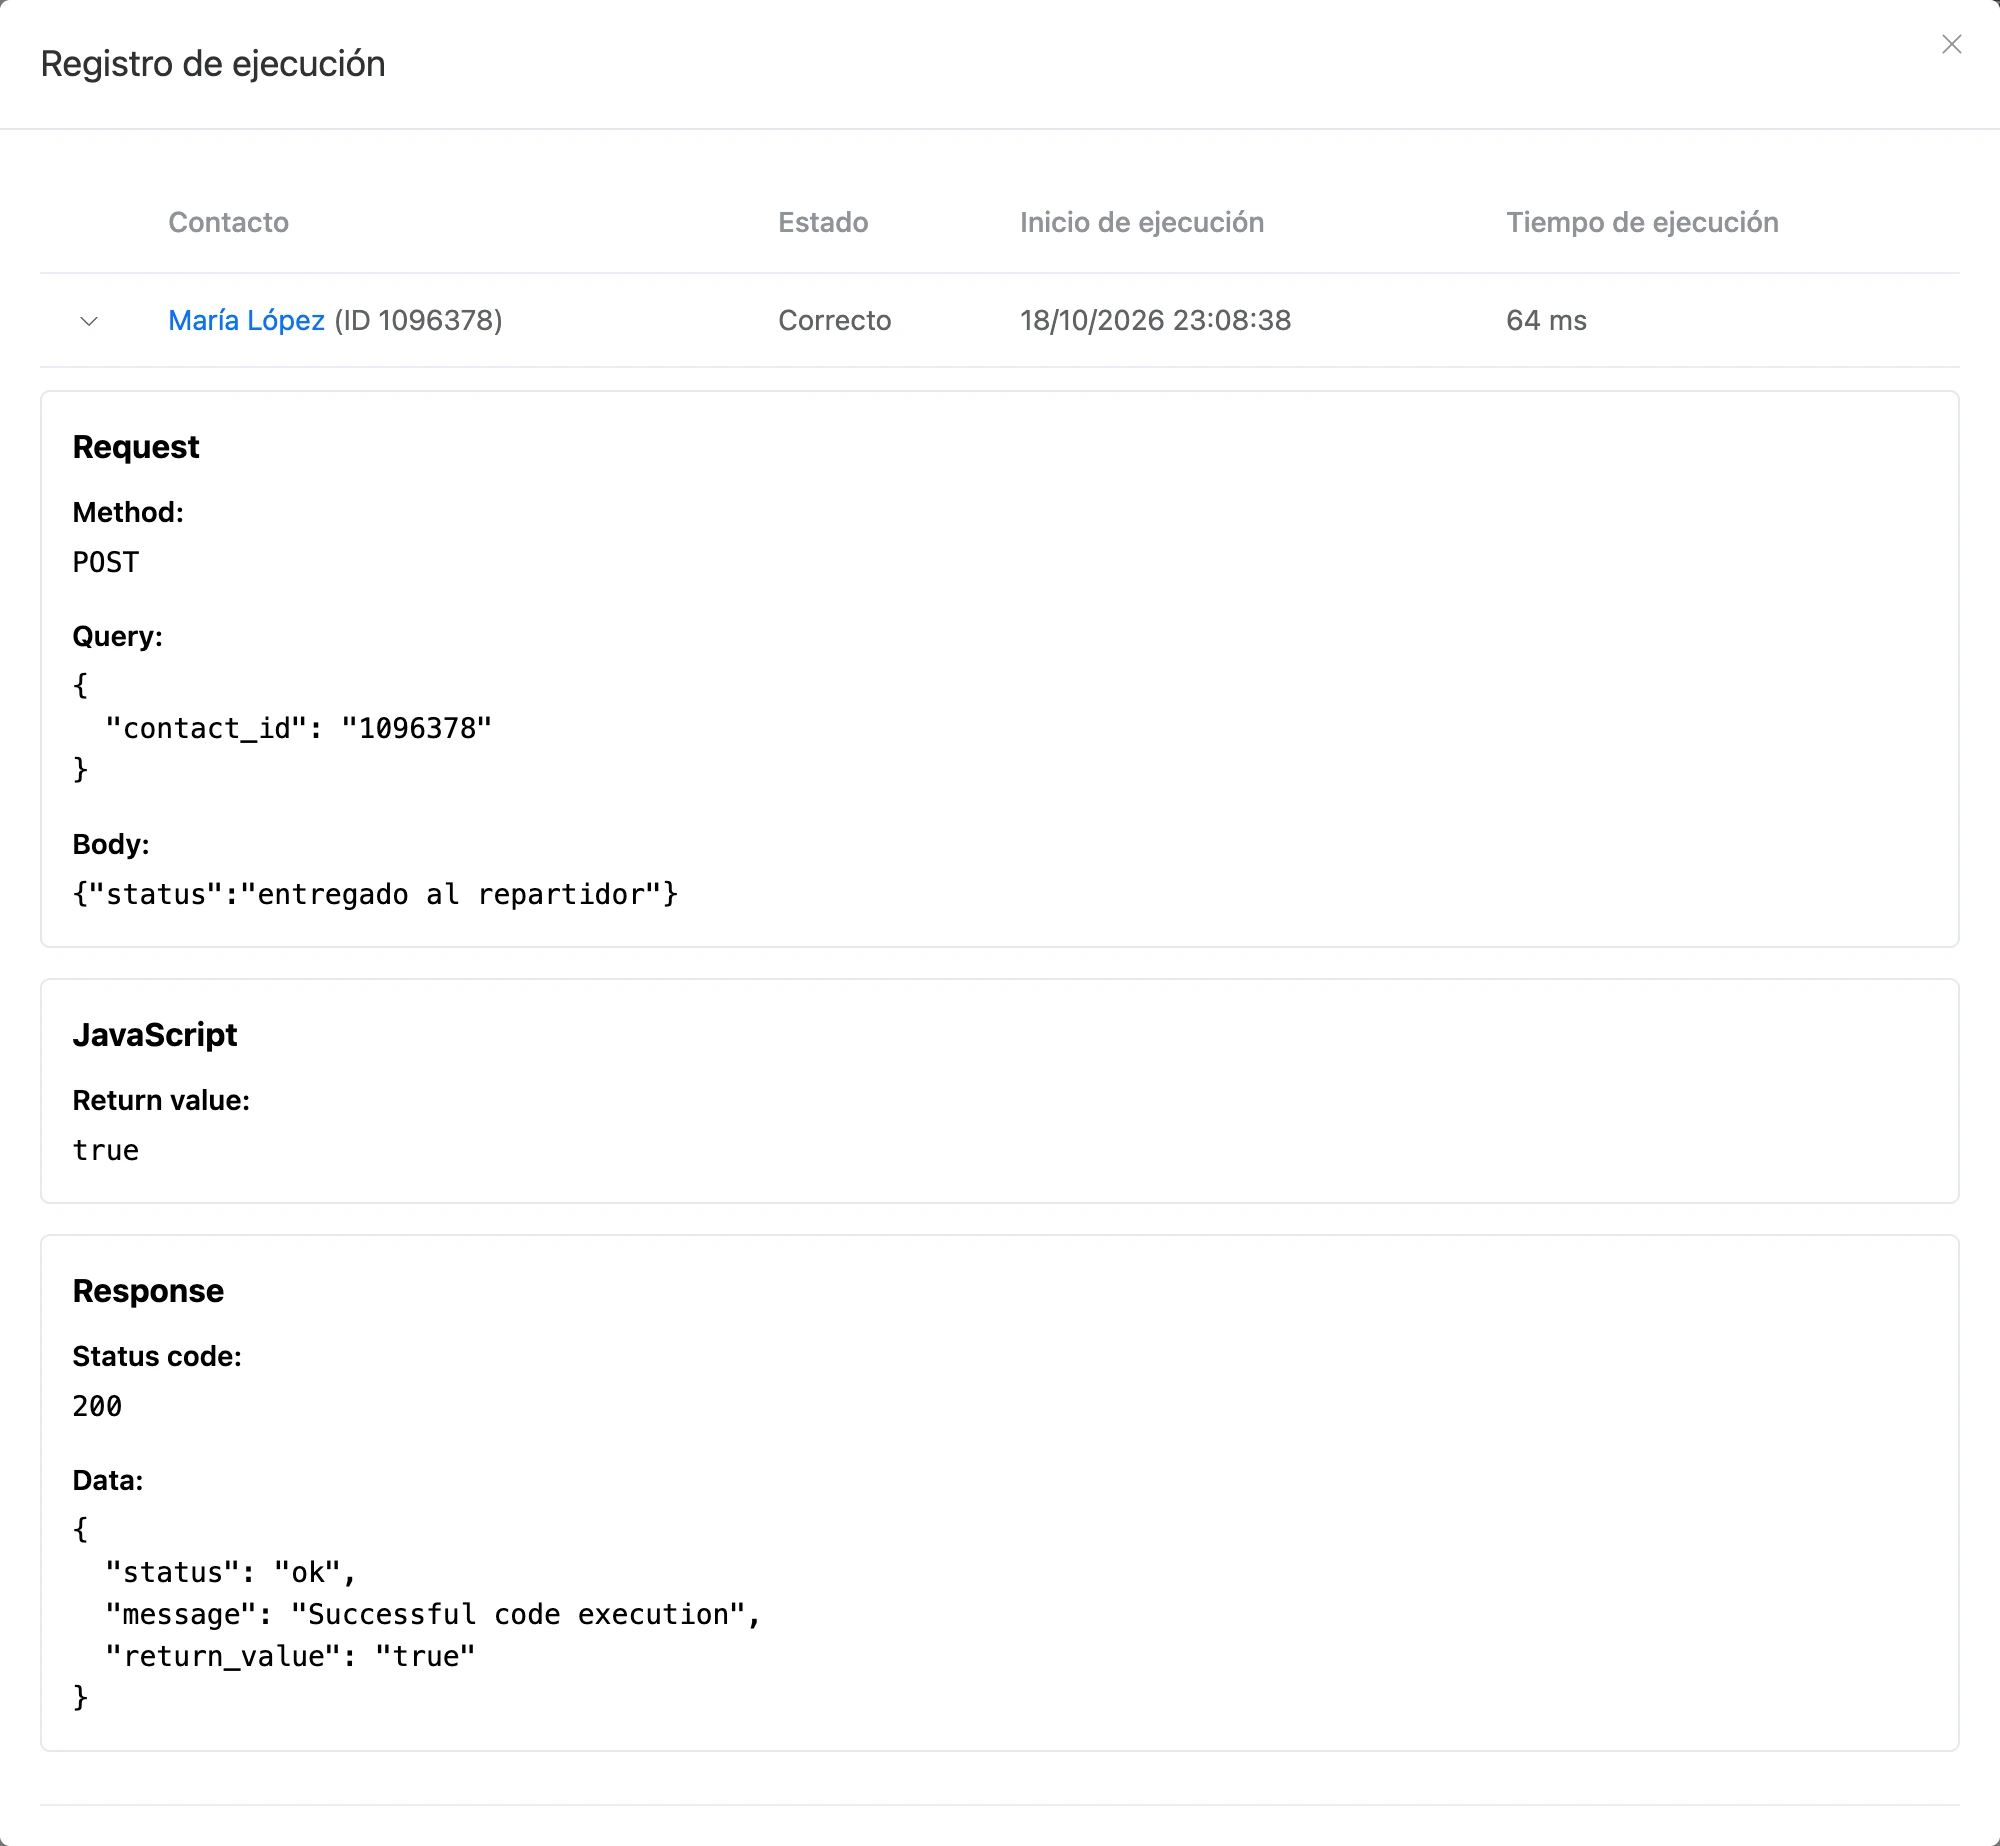Click the 200 status code value
This screenshot has width=2000, height=1846.
click(x=97, y=1406)
